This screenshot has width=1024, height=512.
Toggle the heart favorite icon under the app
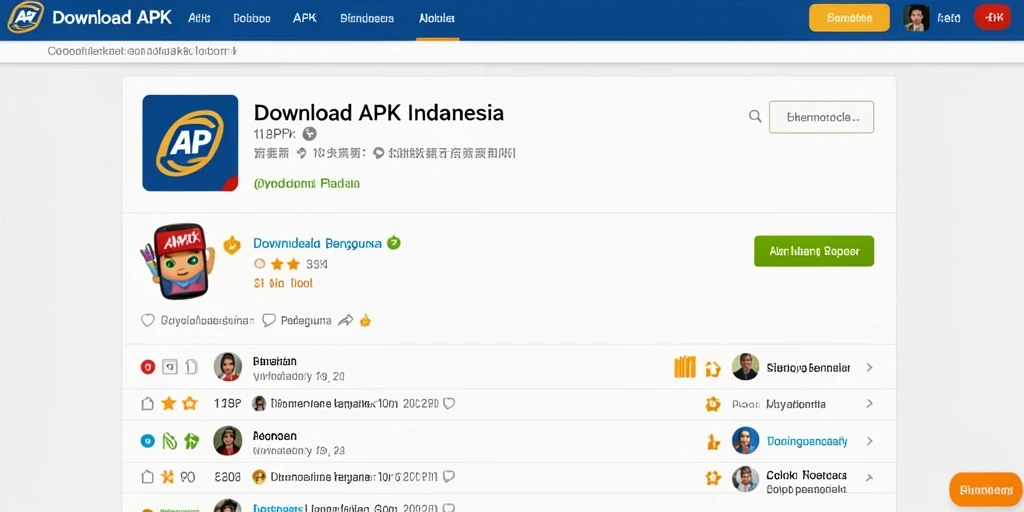(x=148, y=320)
